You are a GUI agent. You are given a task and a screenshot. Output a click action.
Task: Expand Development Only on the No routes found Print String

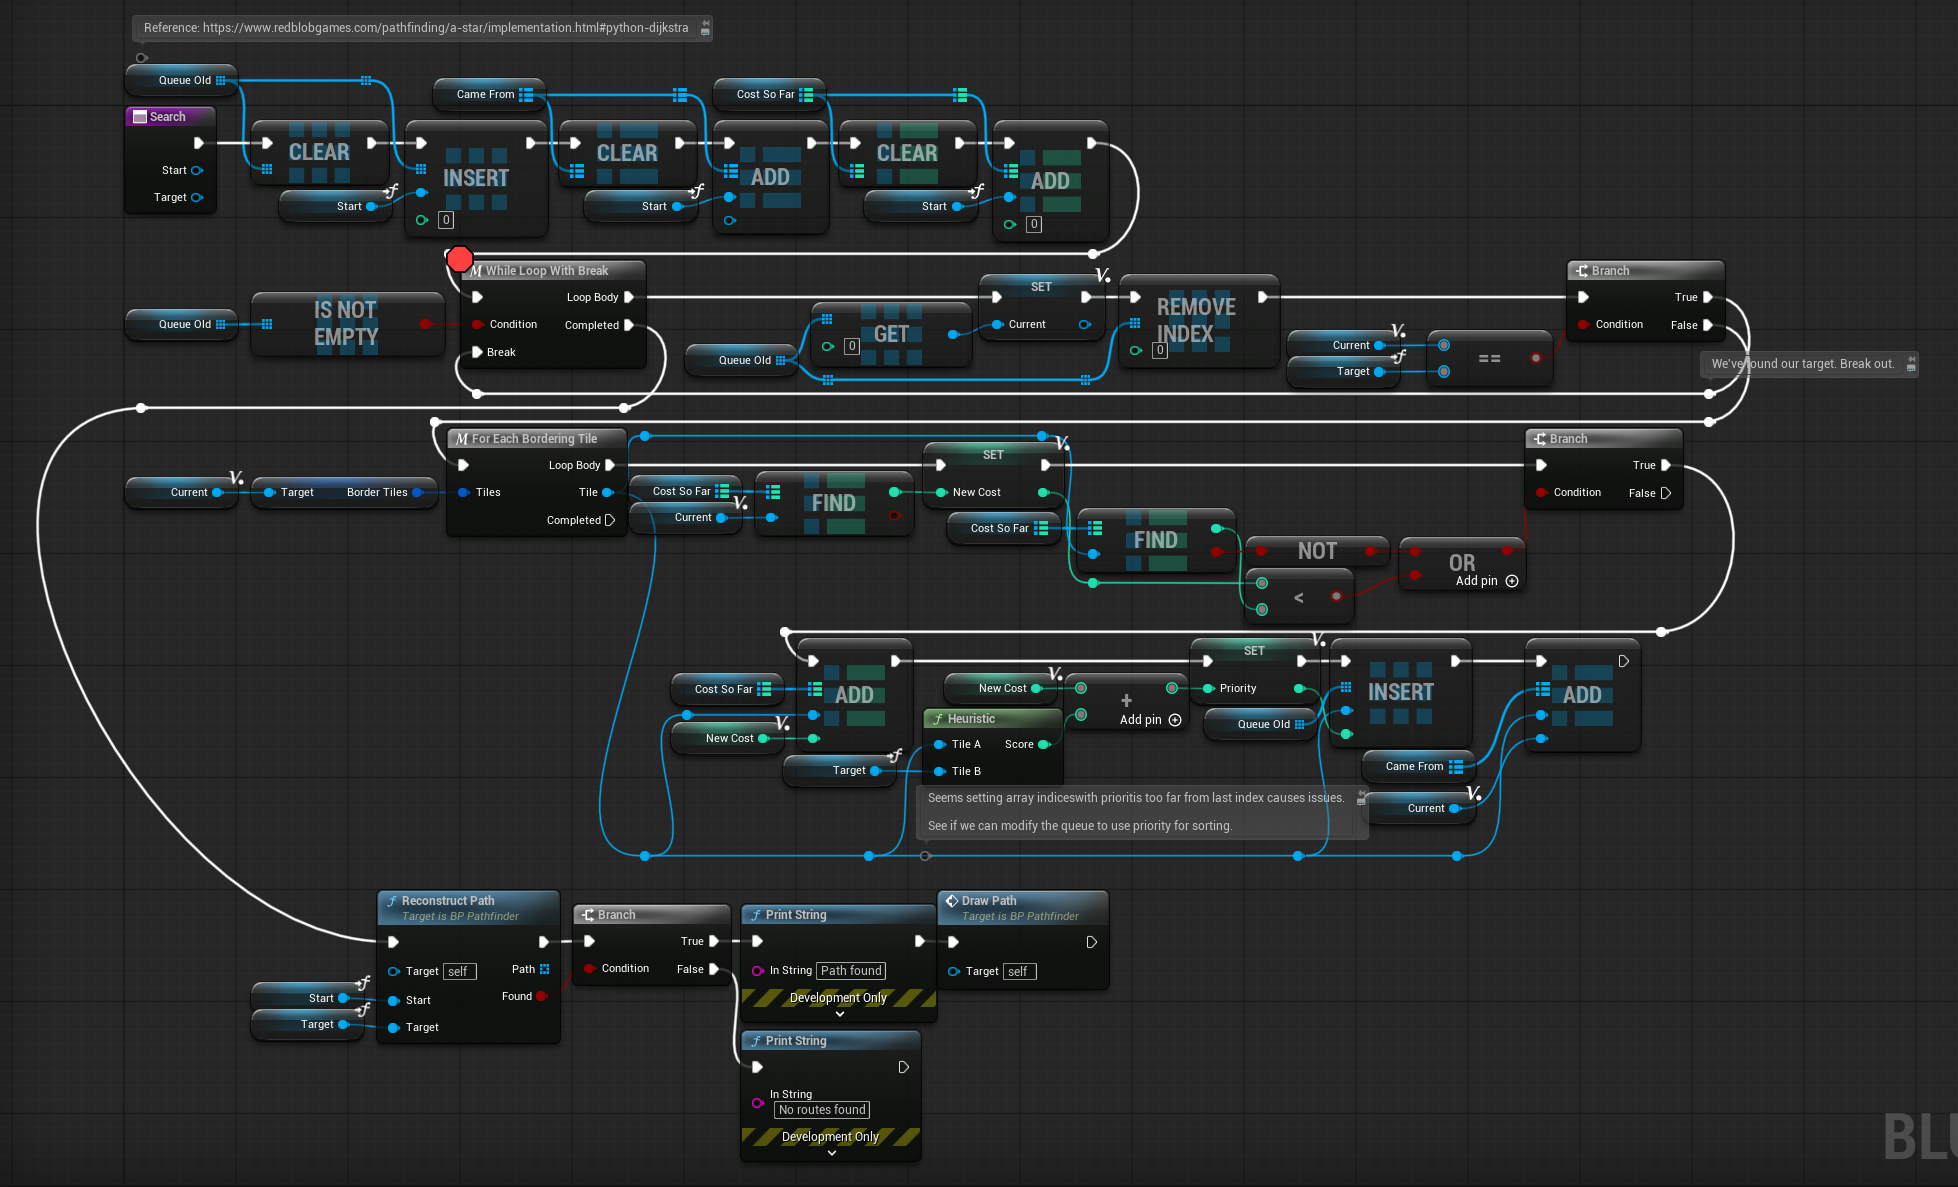pyautogui.click(x=830, y=1153)
